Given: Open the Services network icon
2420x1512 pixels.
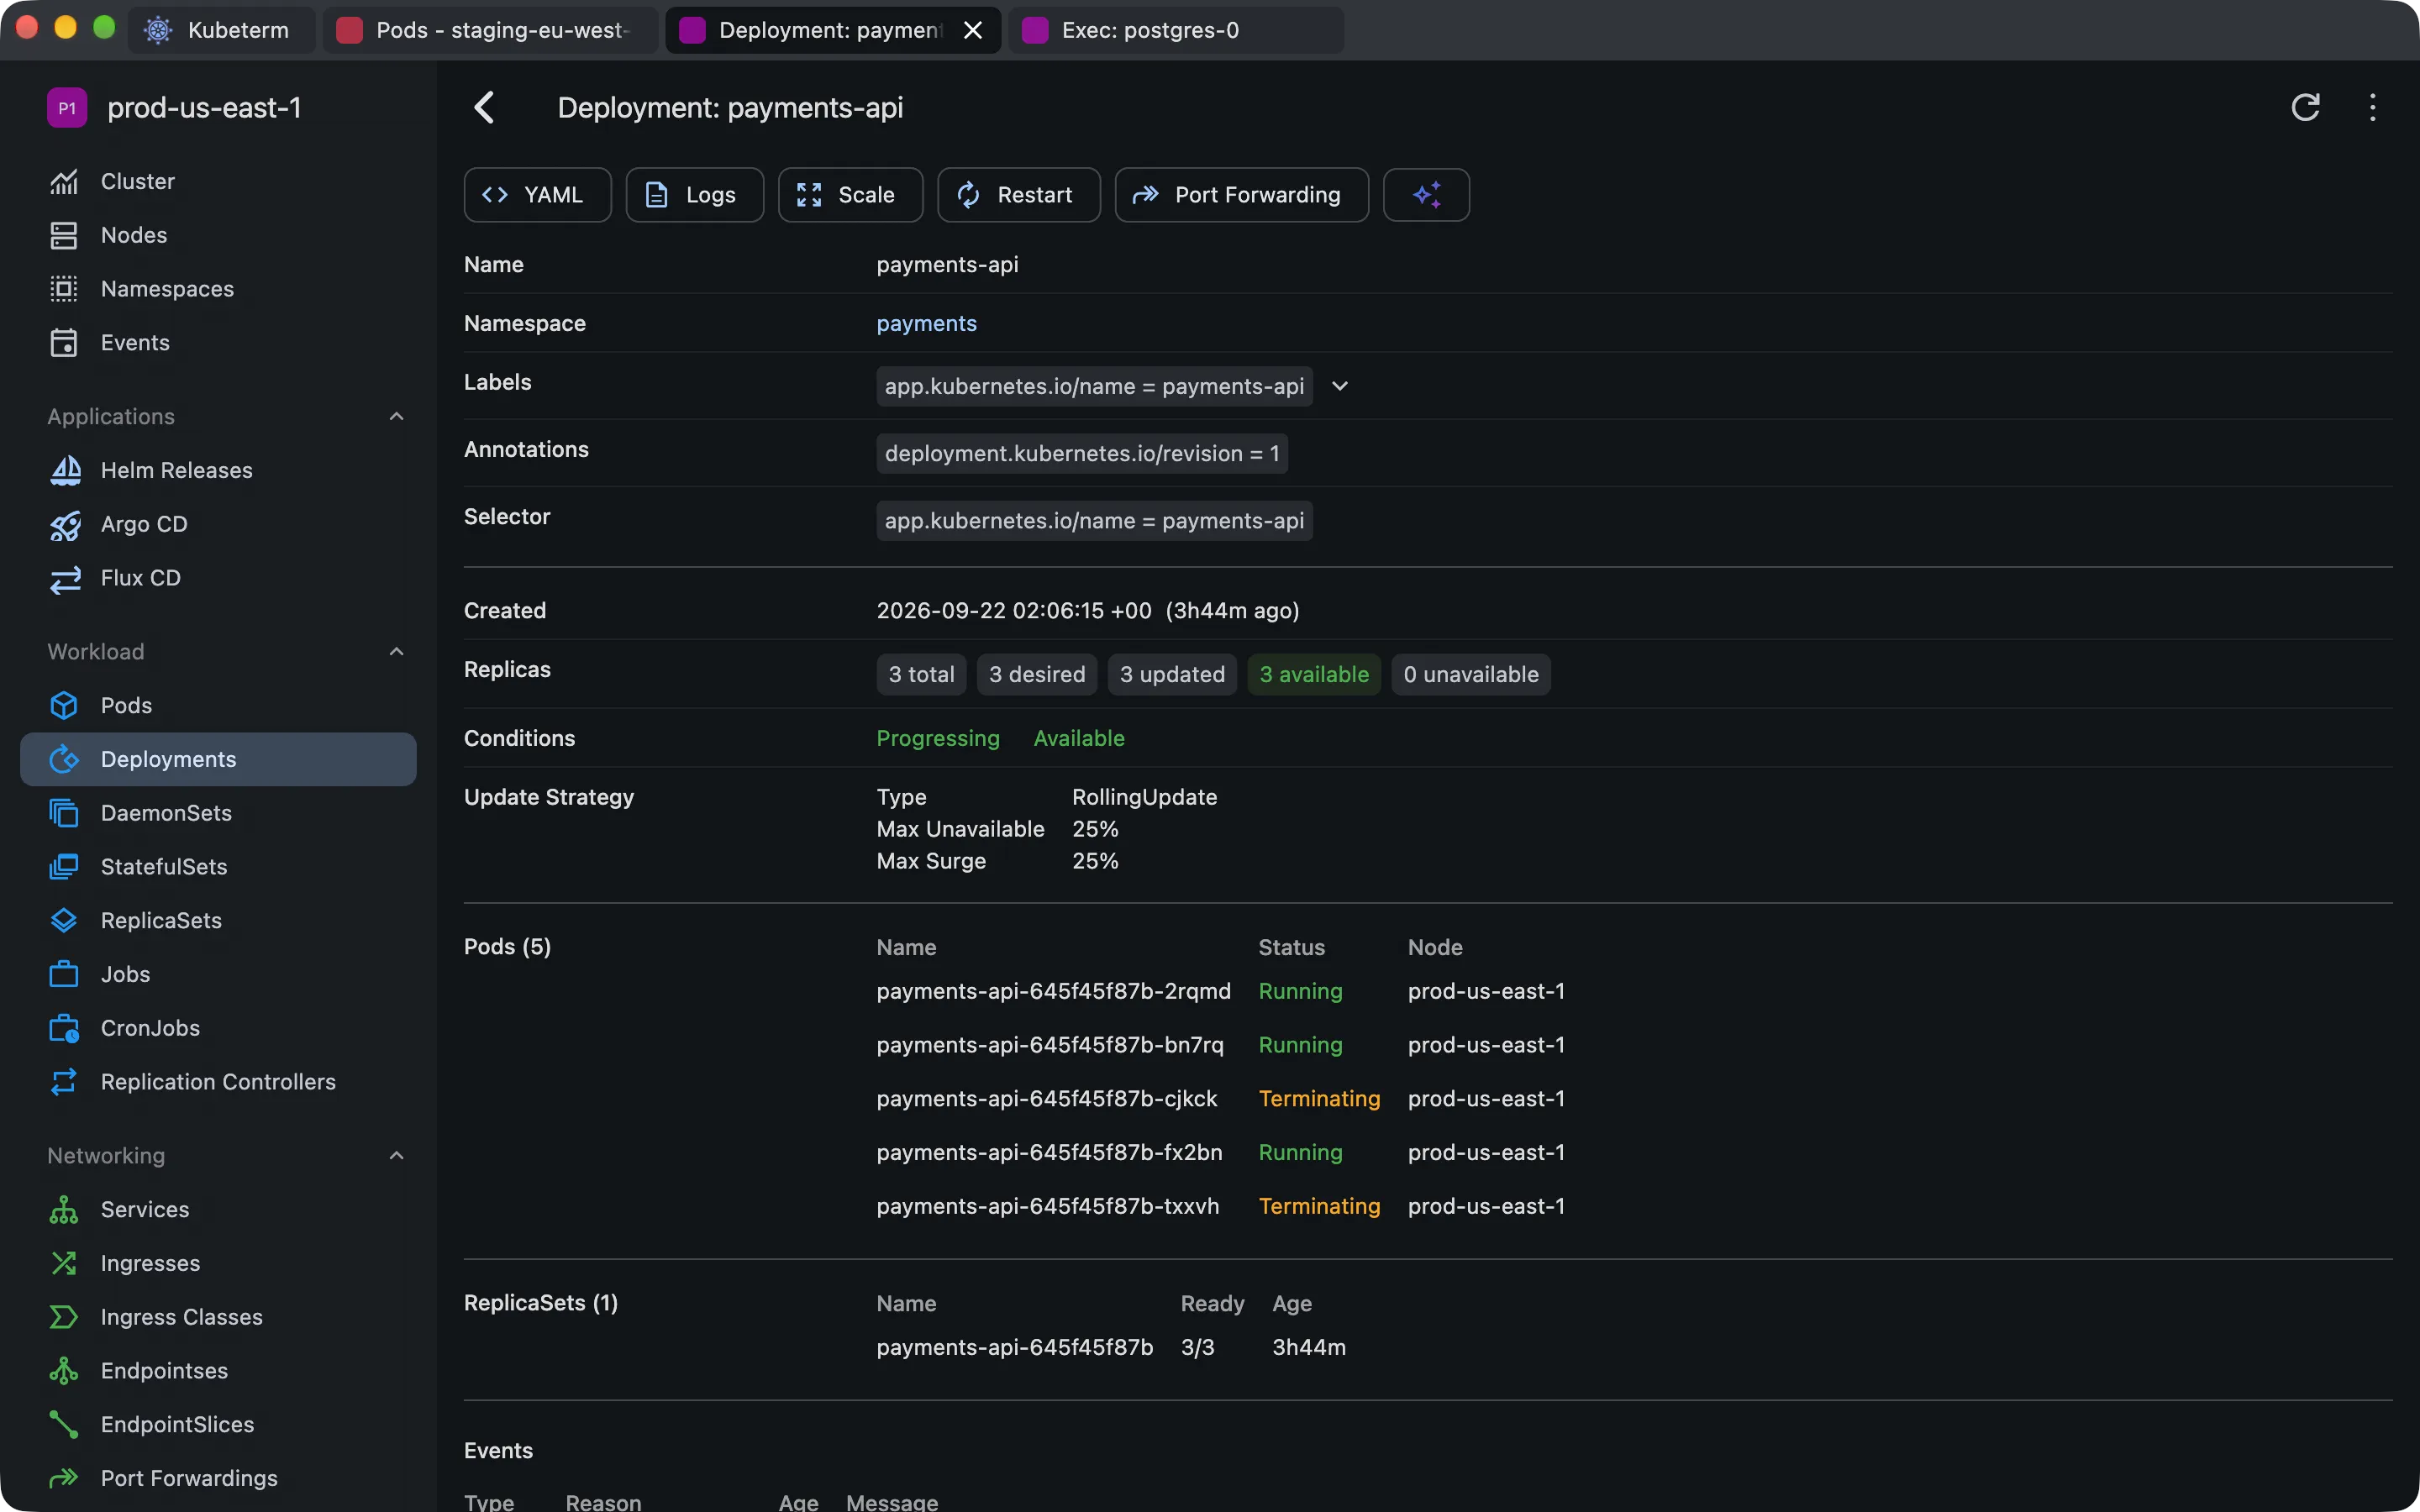Looking at the screenshot, I should pos(64,1209).
